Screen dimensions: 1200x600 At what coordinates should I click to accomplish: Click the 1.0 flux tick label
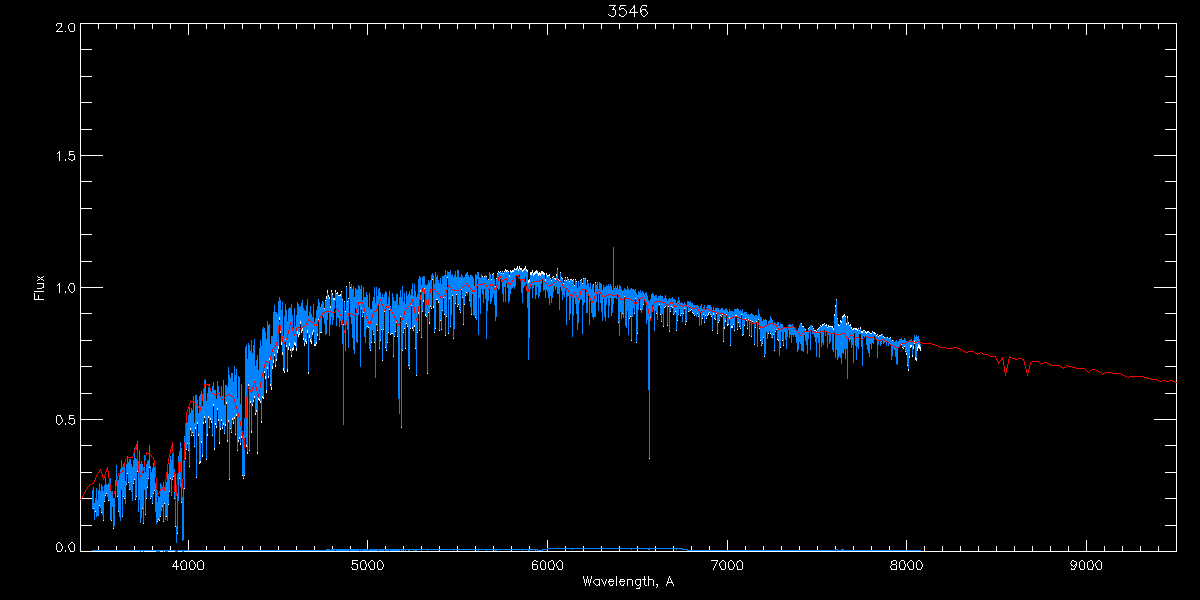click(x=64, y=288)
